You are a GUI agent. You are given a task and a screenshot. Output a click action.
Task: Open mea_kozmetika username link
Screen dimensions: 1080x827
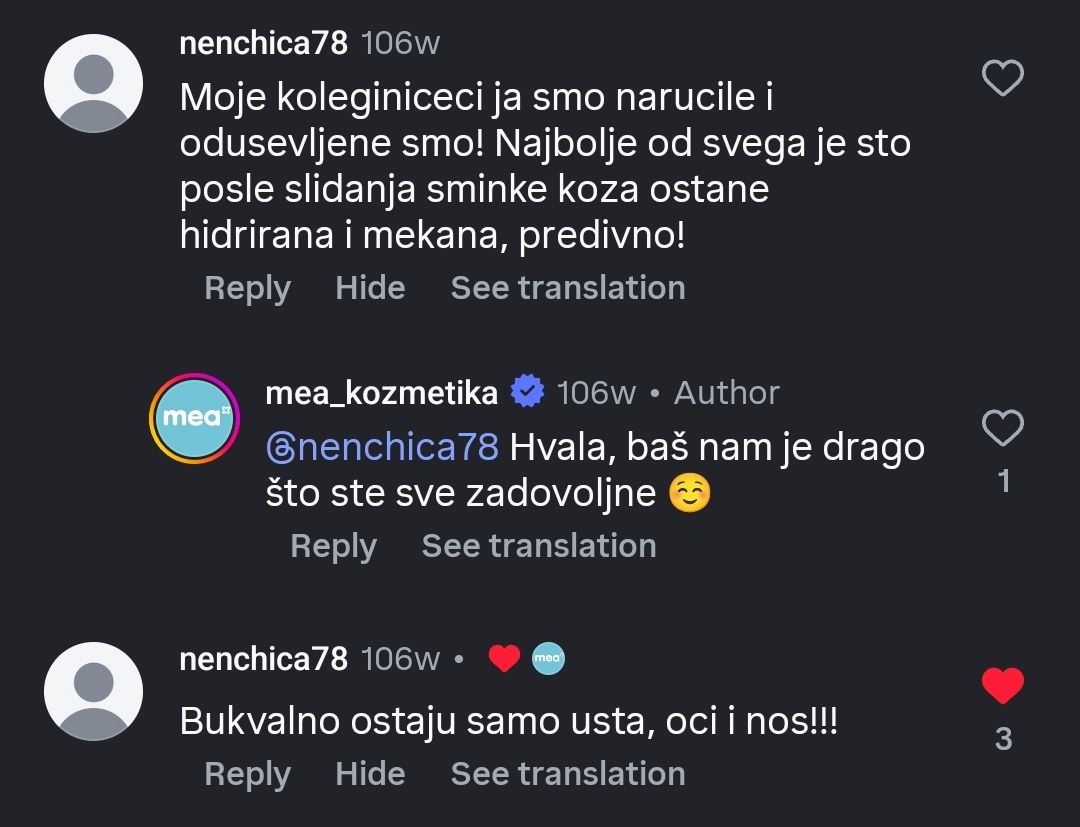point(381,393)
